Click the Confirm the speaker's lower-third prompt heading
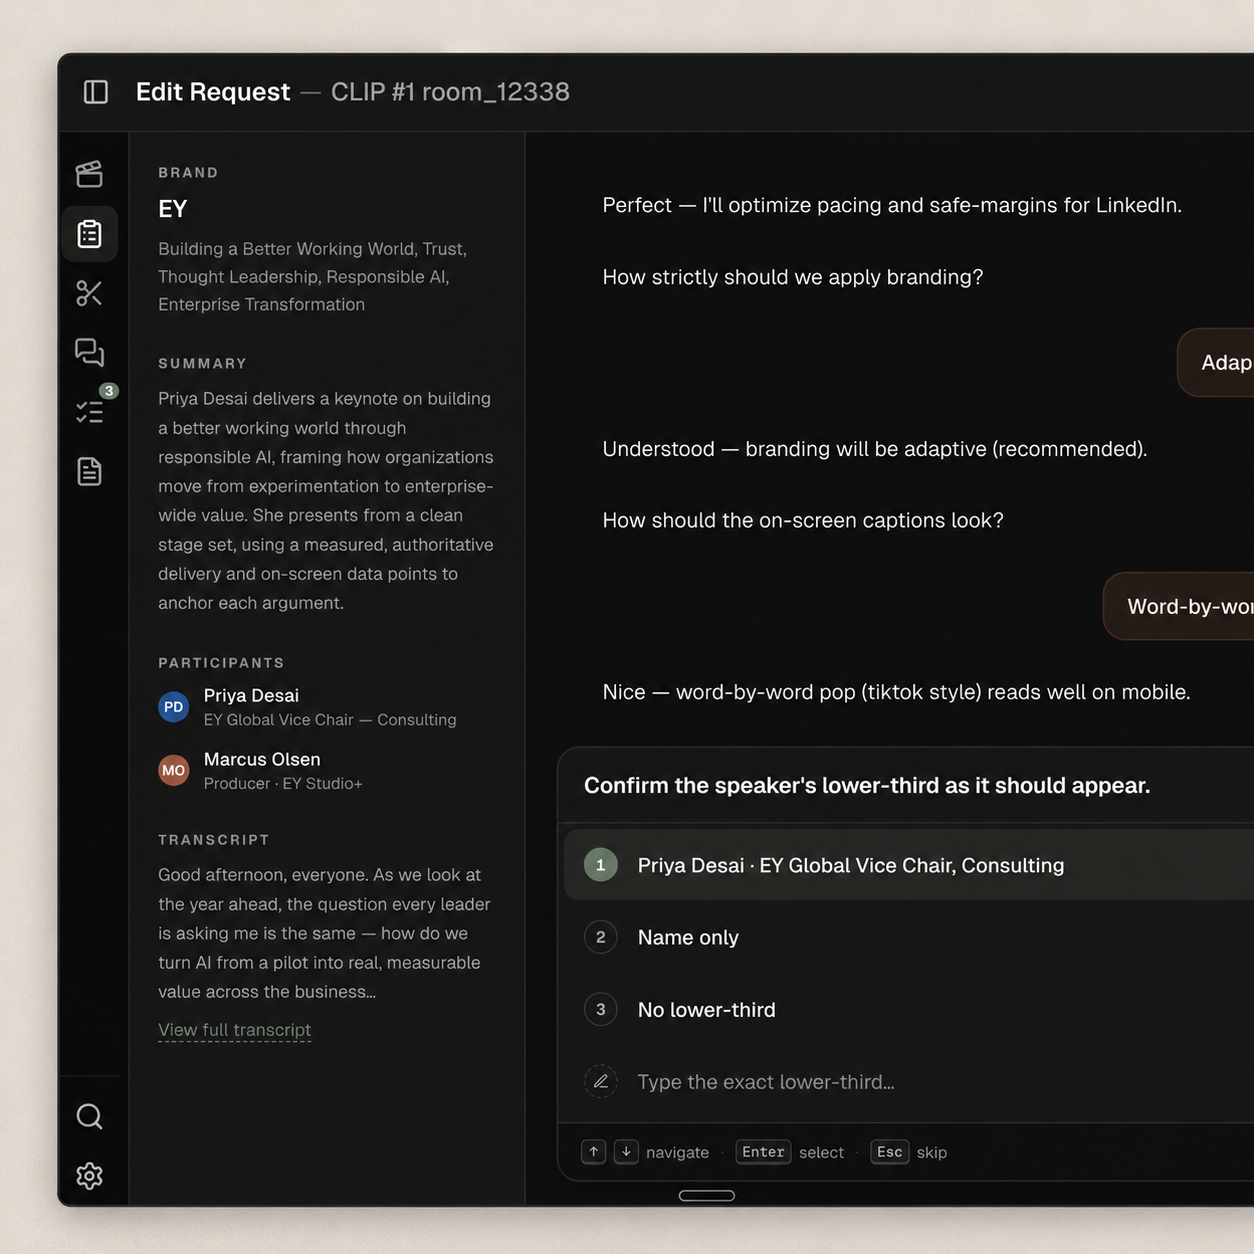This screenshot has width=1254, height=1254. point(867,785)
